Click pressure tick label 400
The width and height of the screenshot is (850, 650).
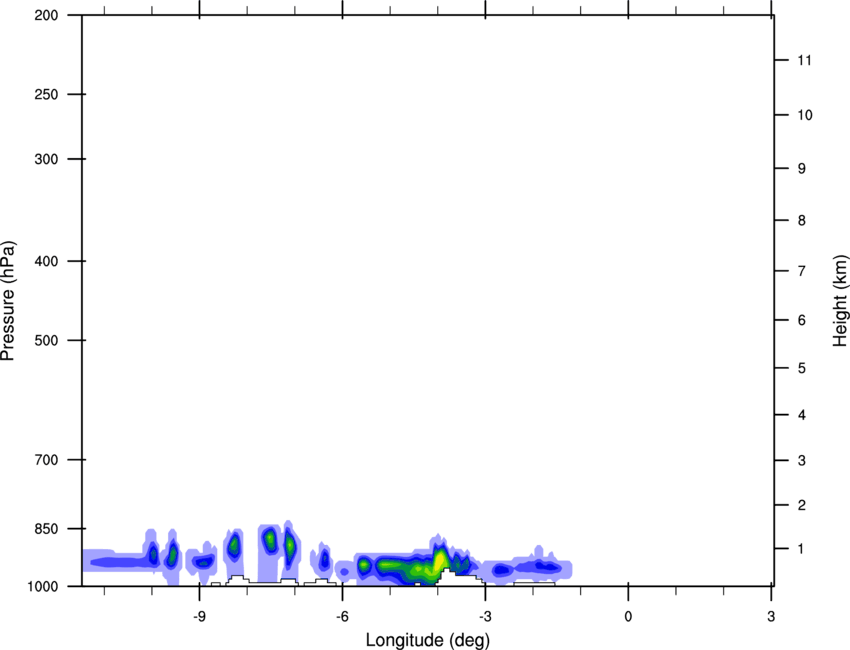[46, 261]
